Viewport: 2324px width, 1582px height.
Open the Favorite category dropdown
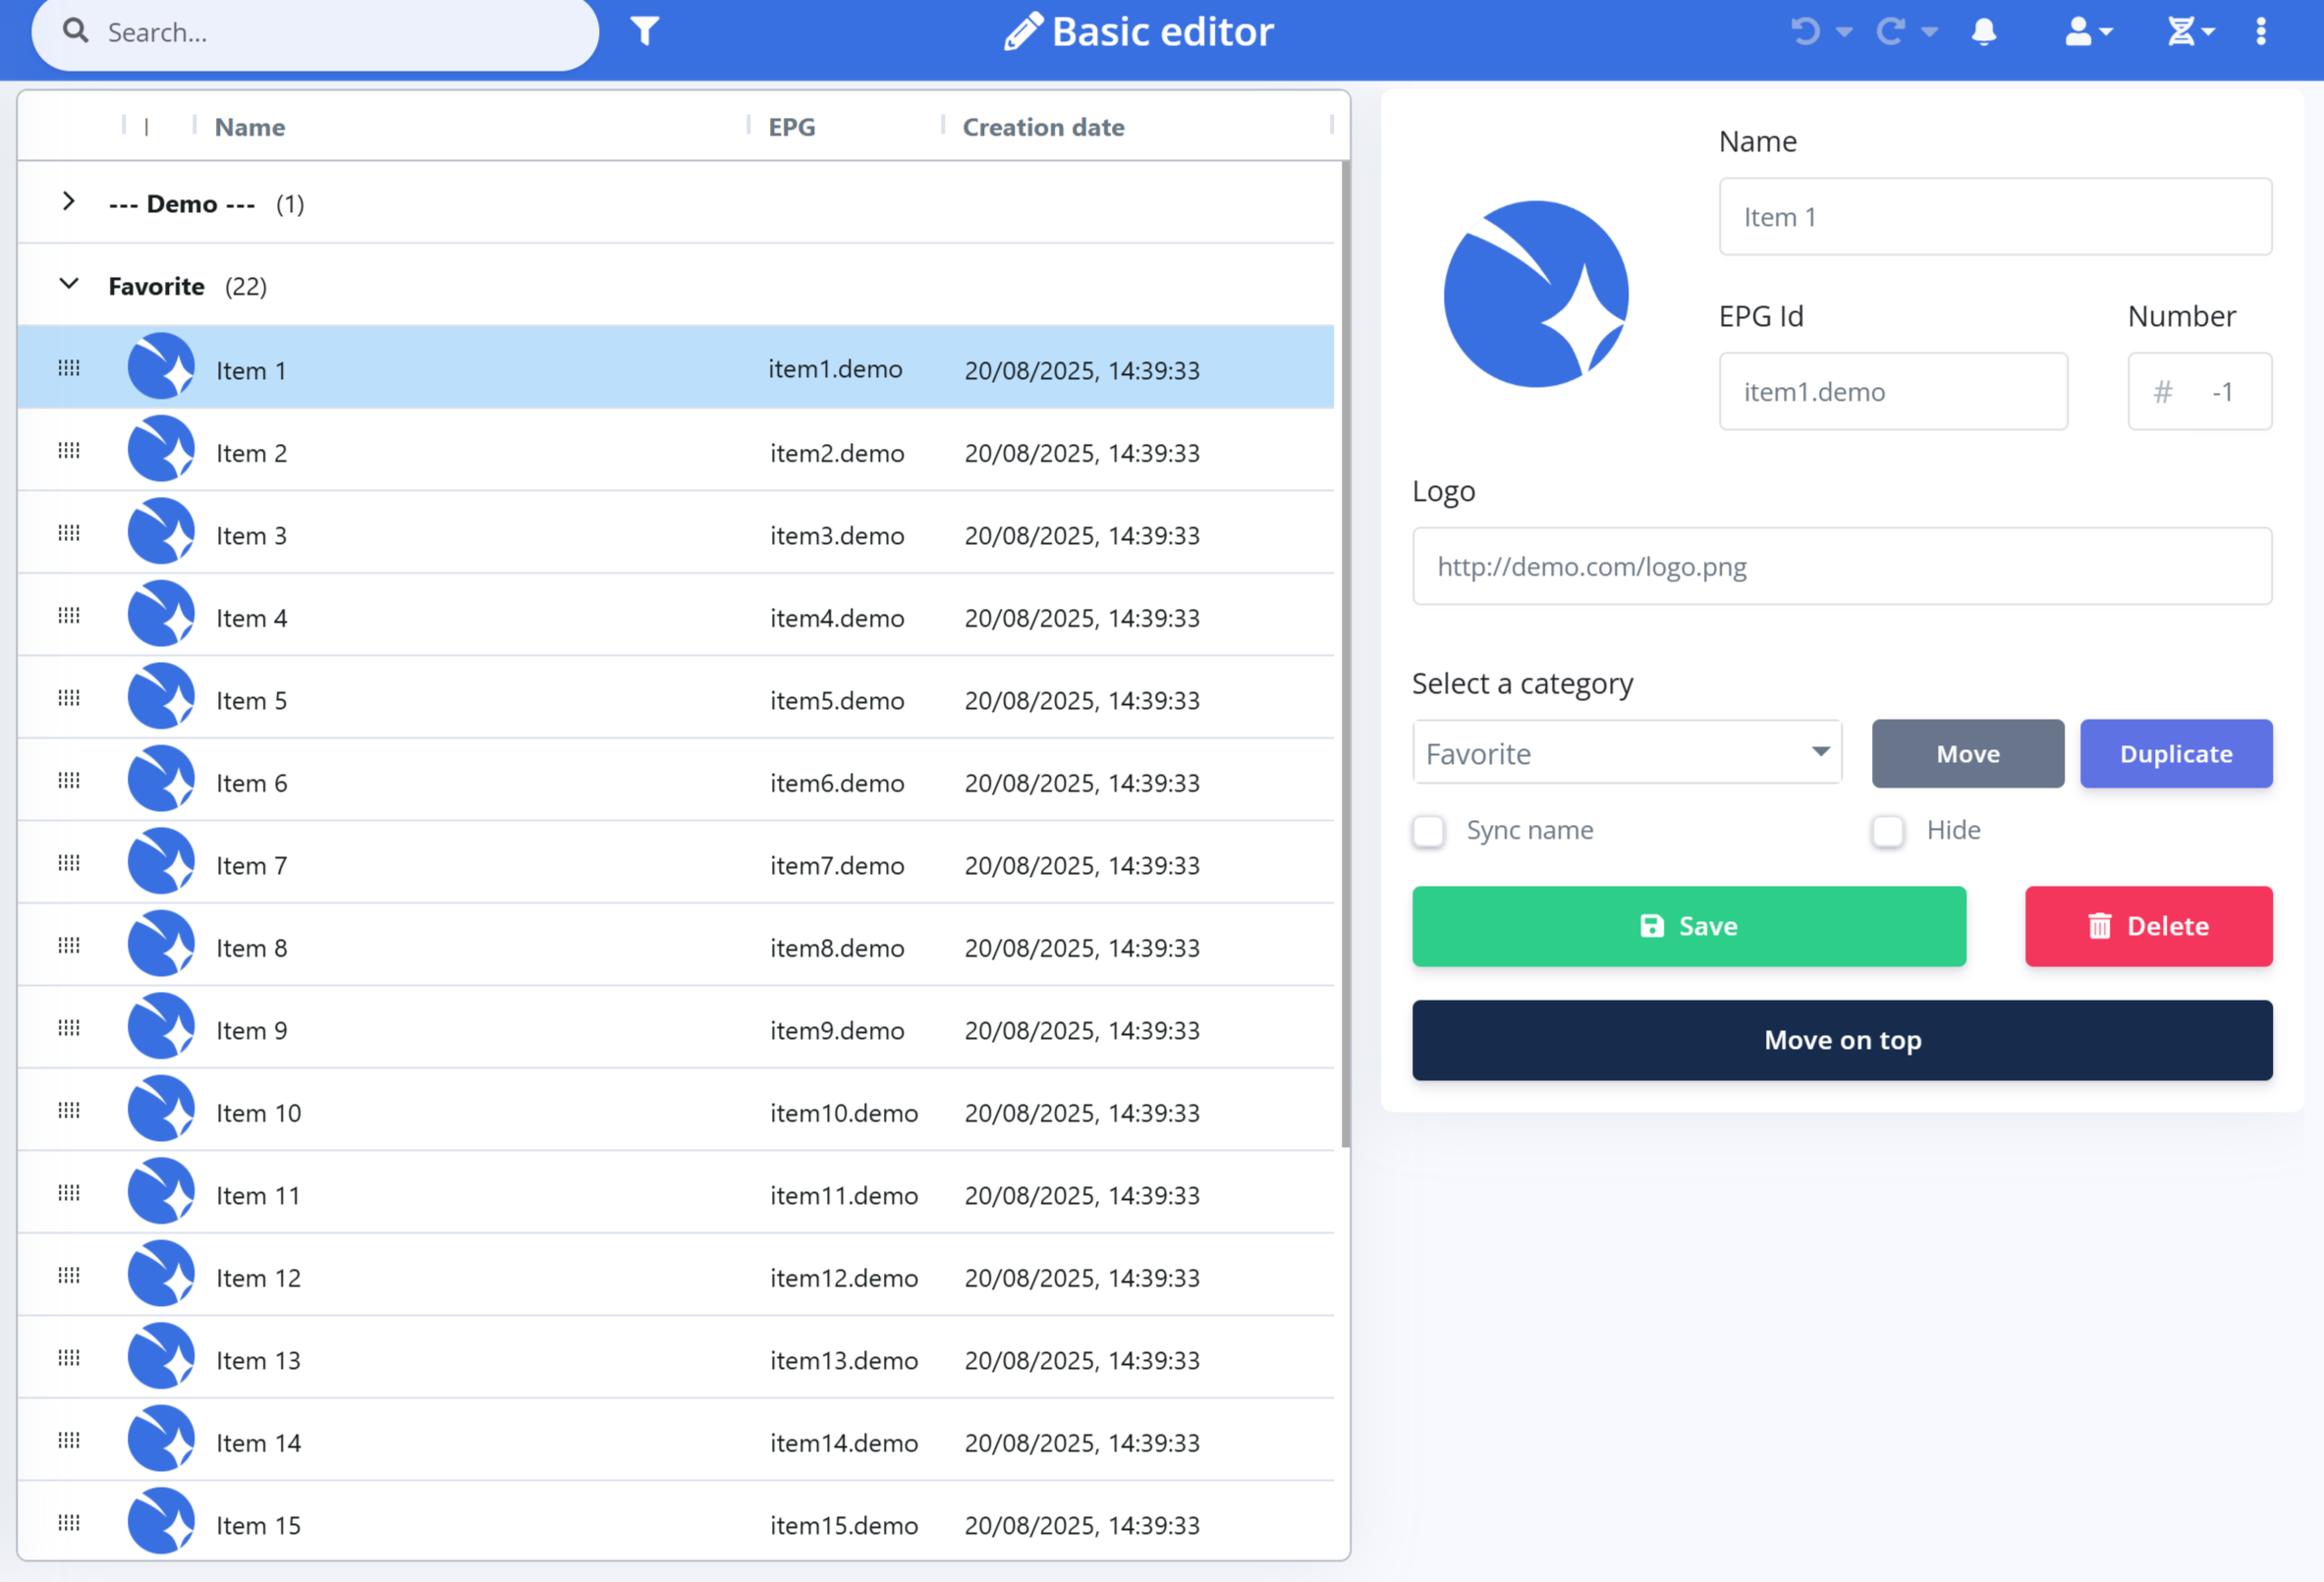tap(1626, 753)
